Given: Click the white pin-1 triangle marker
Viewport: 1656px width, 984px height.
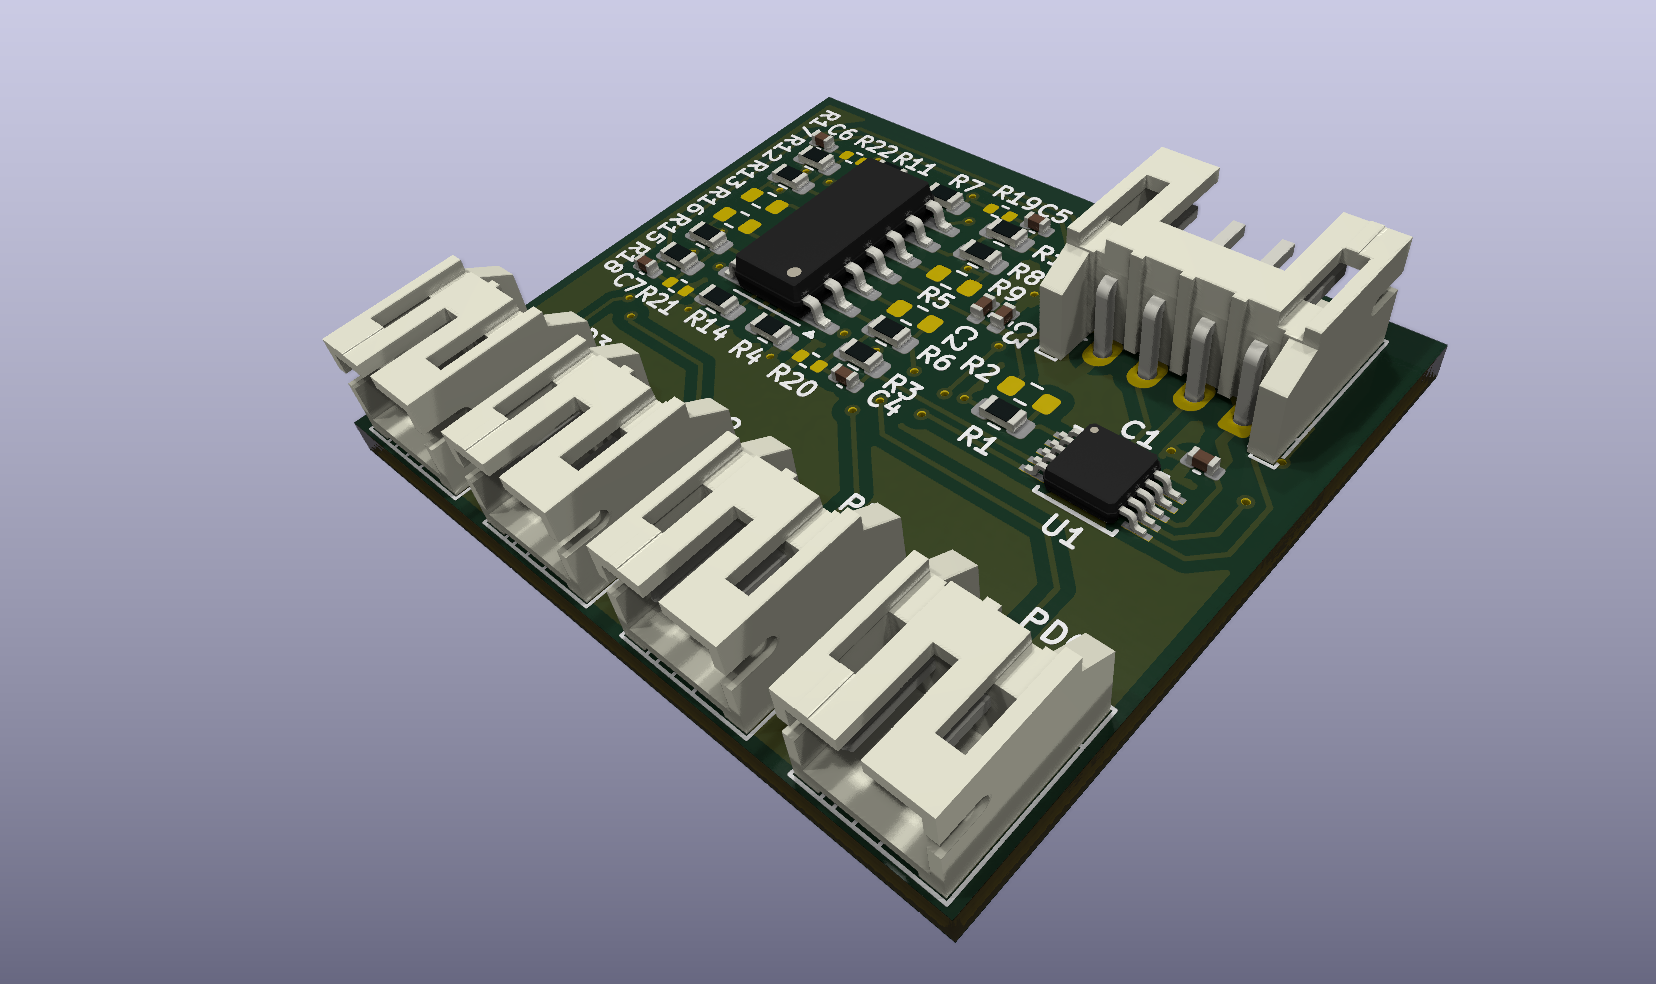Looking at the screenshot, I should pos(807,334).
